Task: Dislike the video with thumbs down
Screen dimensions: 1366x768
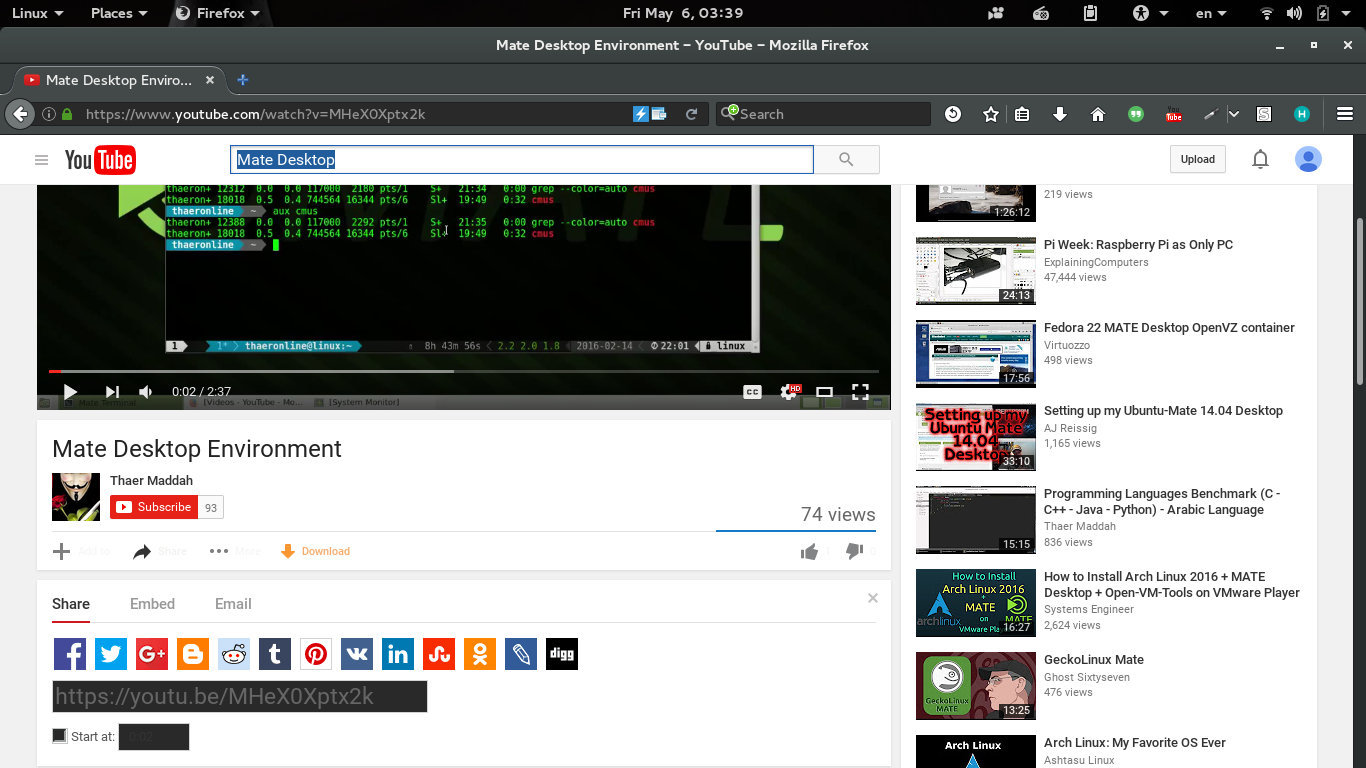Action: pos(854,551)
